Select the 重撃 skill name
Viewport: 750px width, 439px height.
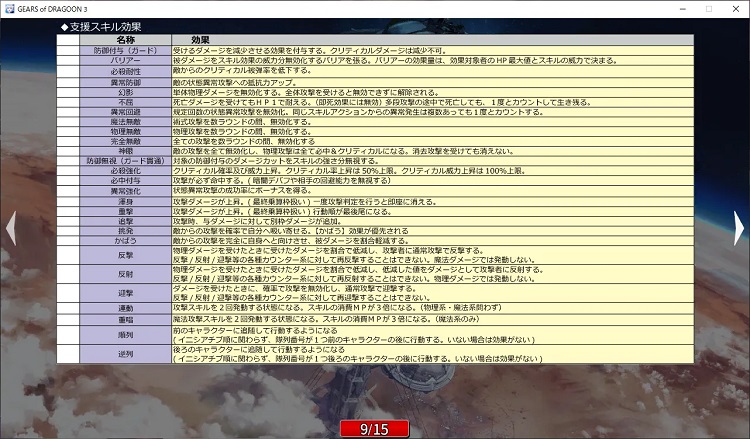point(125,211)
